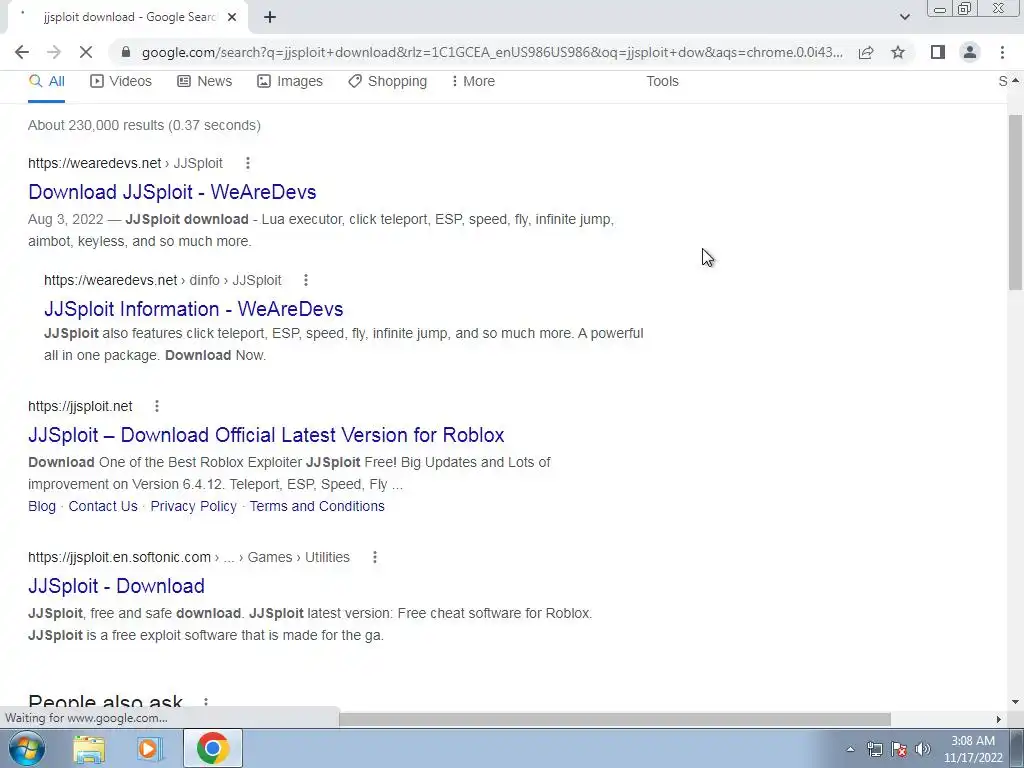Share this page using the share icon
This screenshot has height=768, width=1024.
[866, 52]
